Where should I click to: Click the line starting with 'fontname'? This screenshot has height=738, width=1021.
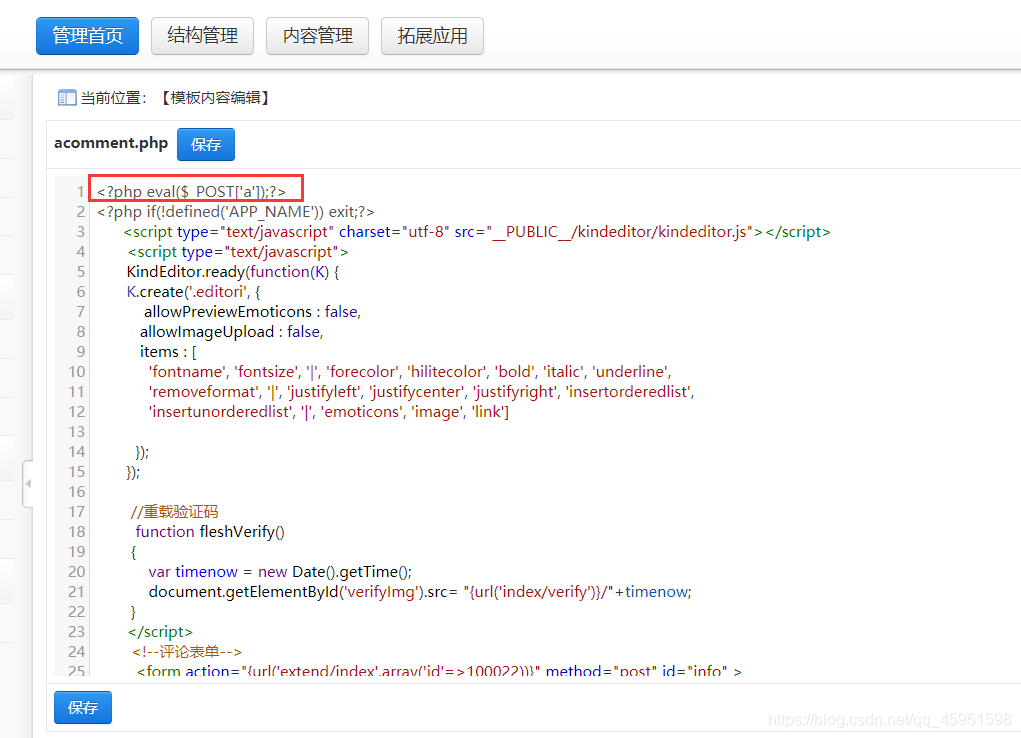click(x=410, y=372)
